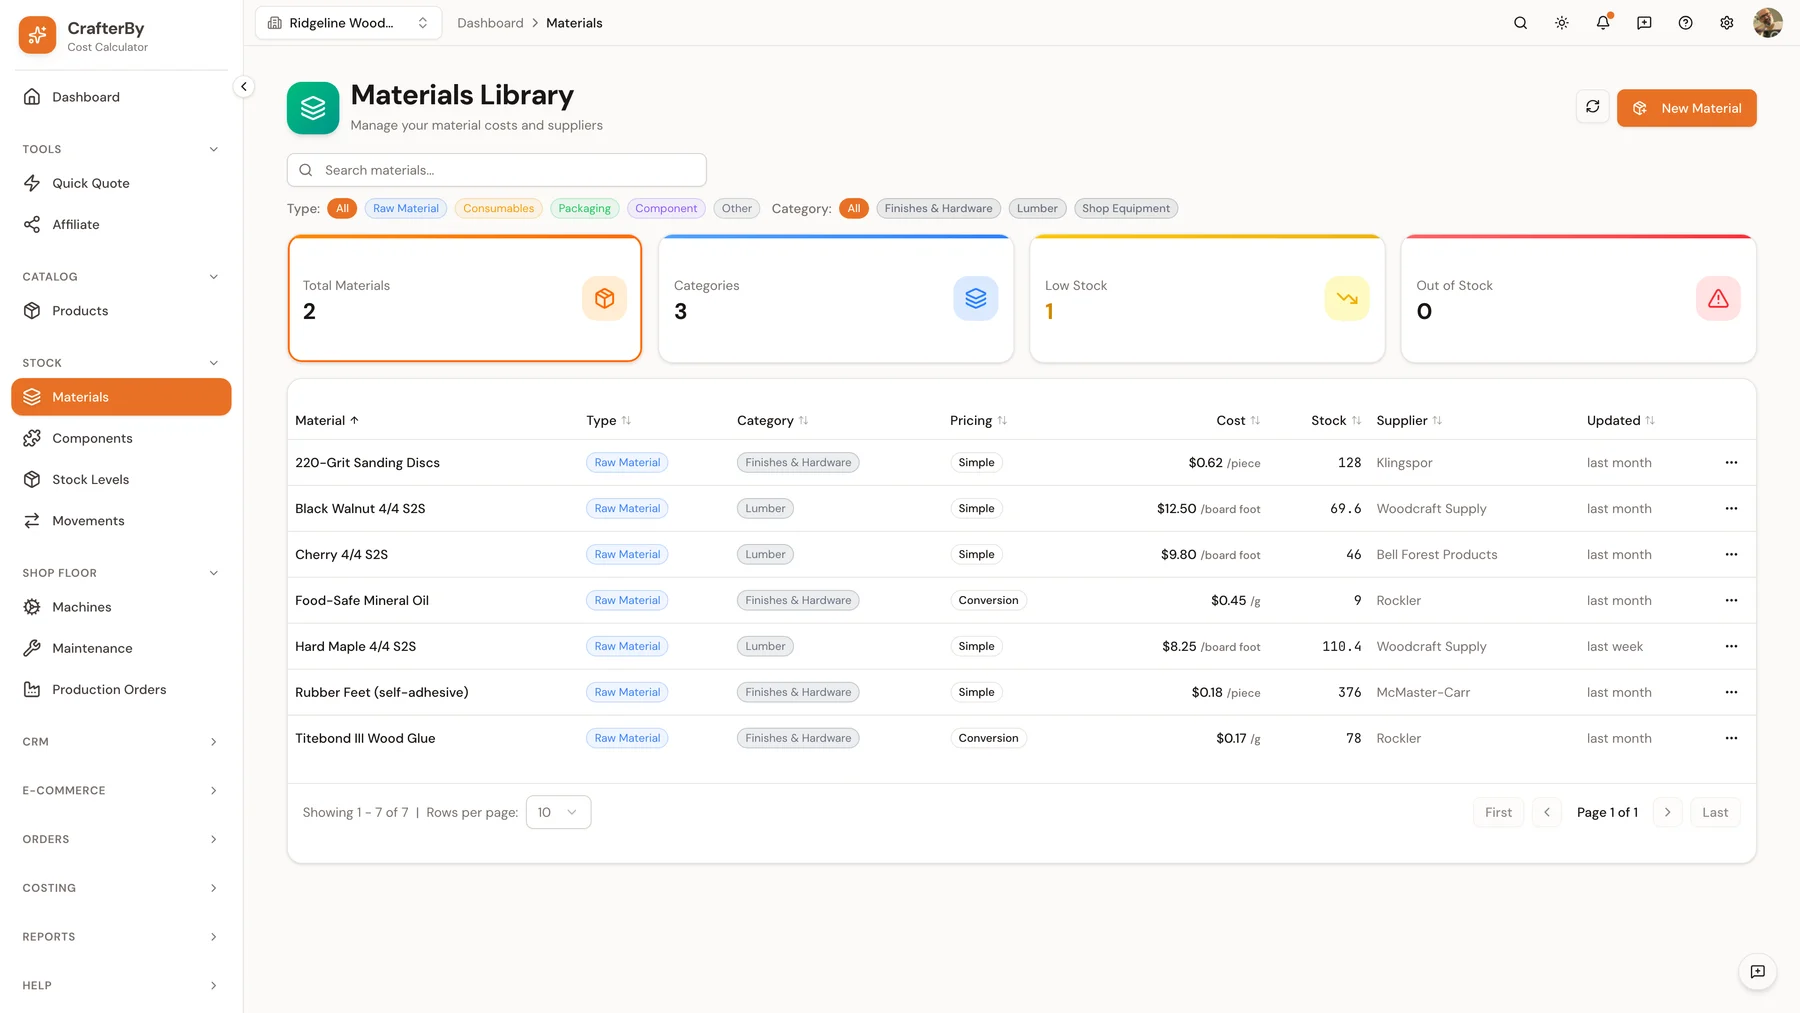Filter type by Consumables

[x=498, y=209]
